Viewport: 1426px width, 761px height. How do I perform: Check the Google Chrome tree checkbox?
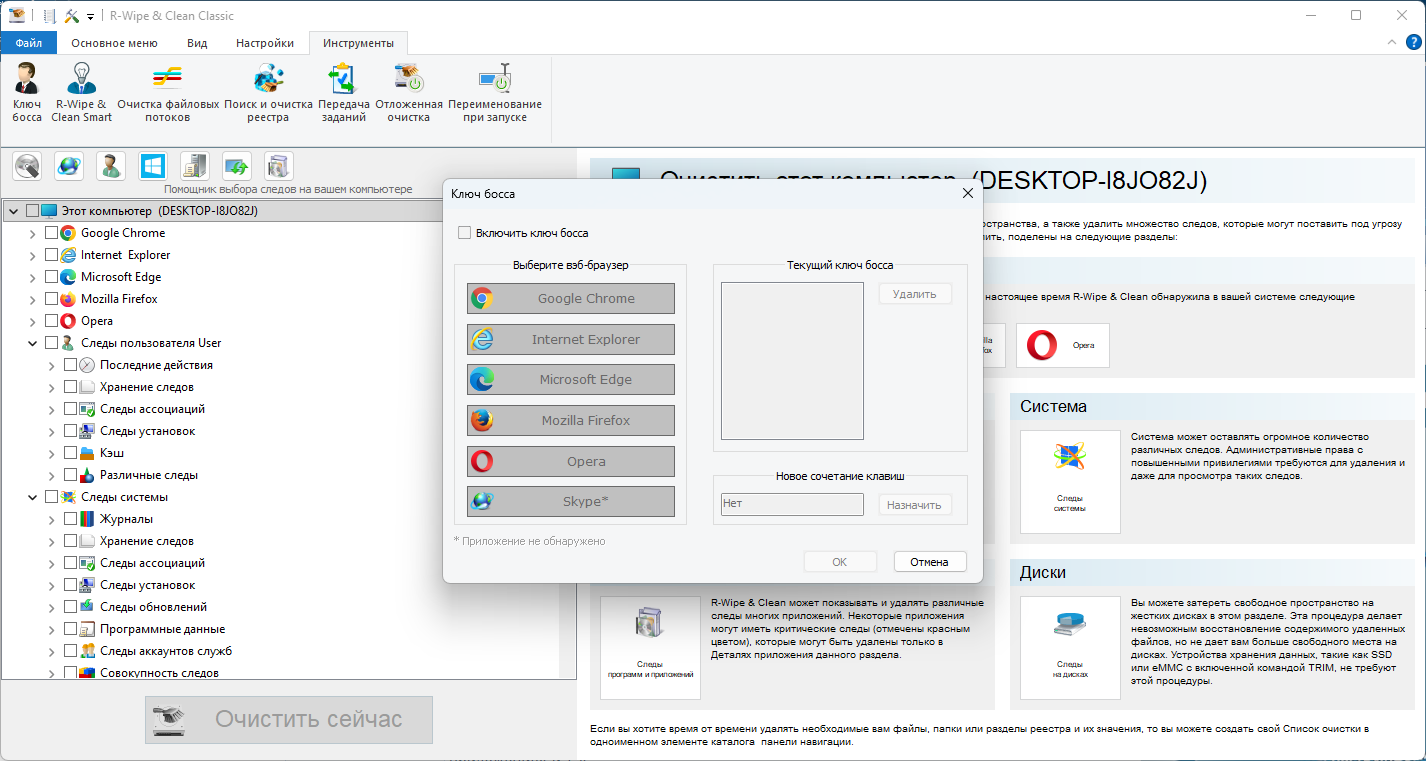[52, 233]
